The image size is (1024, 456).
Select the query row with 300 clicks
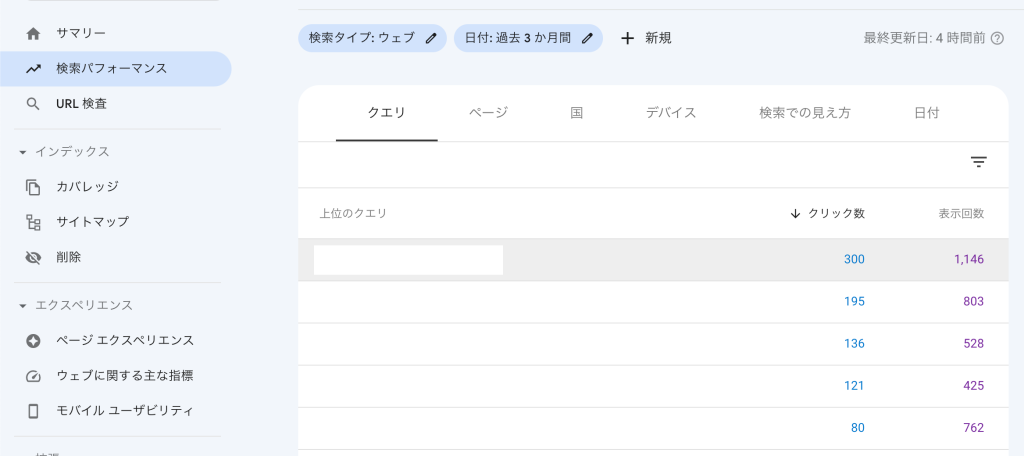pos(653,259)
